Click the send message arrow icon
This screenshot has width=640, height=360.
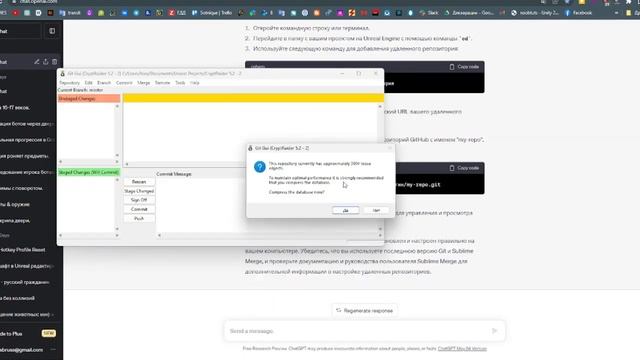pyautogui.click(x=494, y=331)
